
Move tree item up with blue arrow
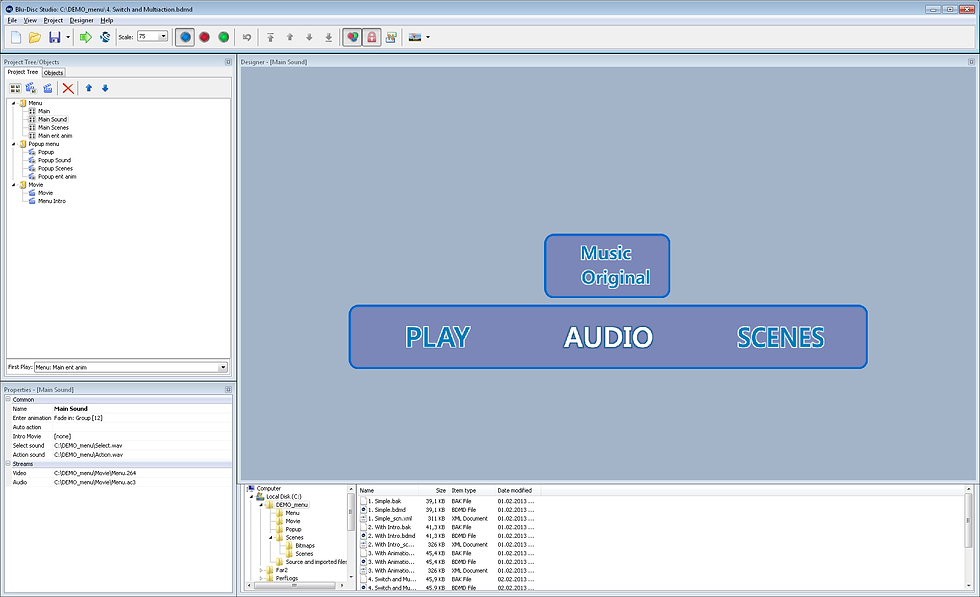[89, 89]
